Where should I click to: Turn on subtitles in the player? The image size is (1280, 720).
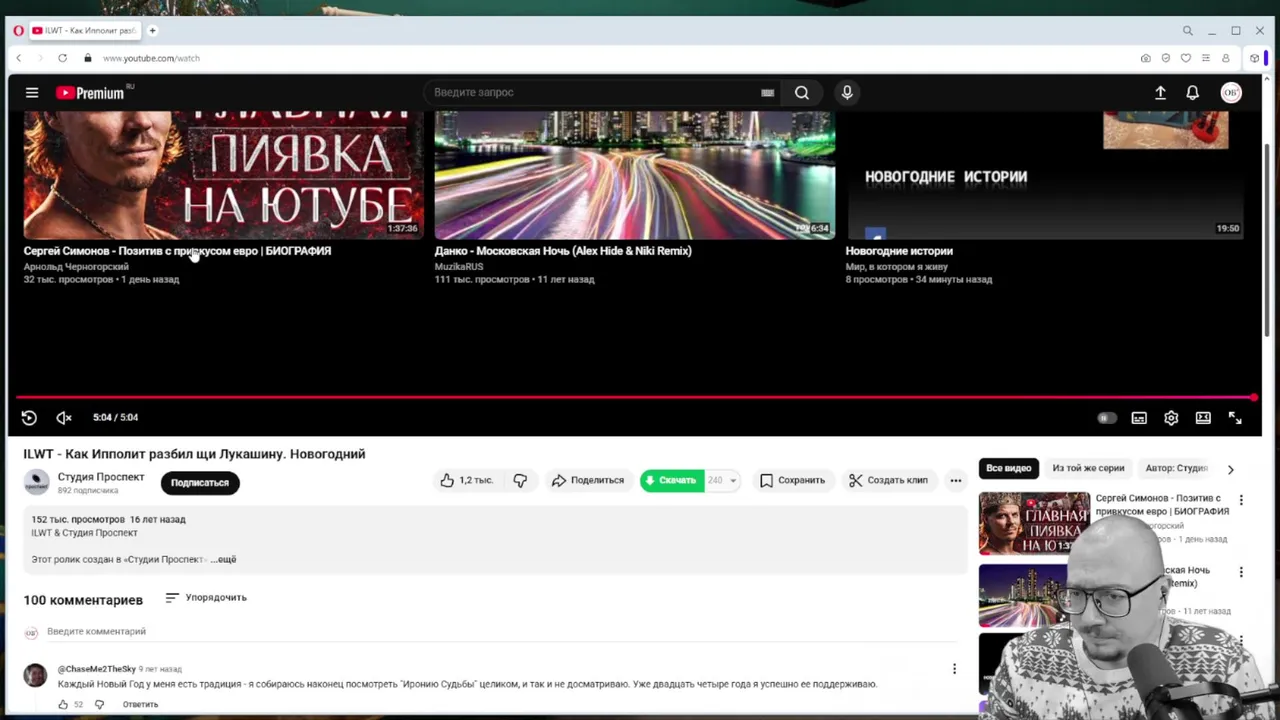point(1139,418)
